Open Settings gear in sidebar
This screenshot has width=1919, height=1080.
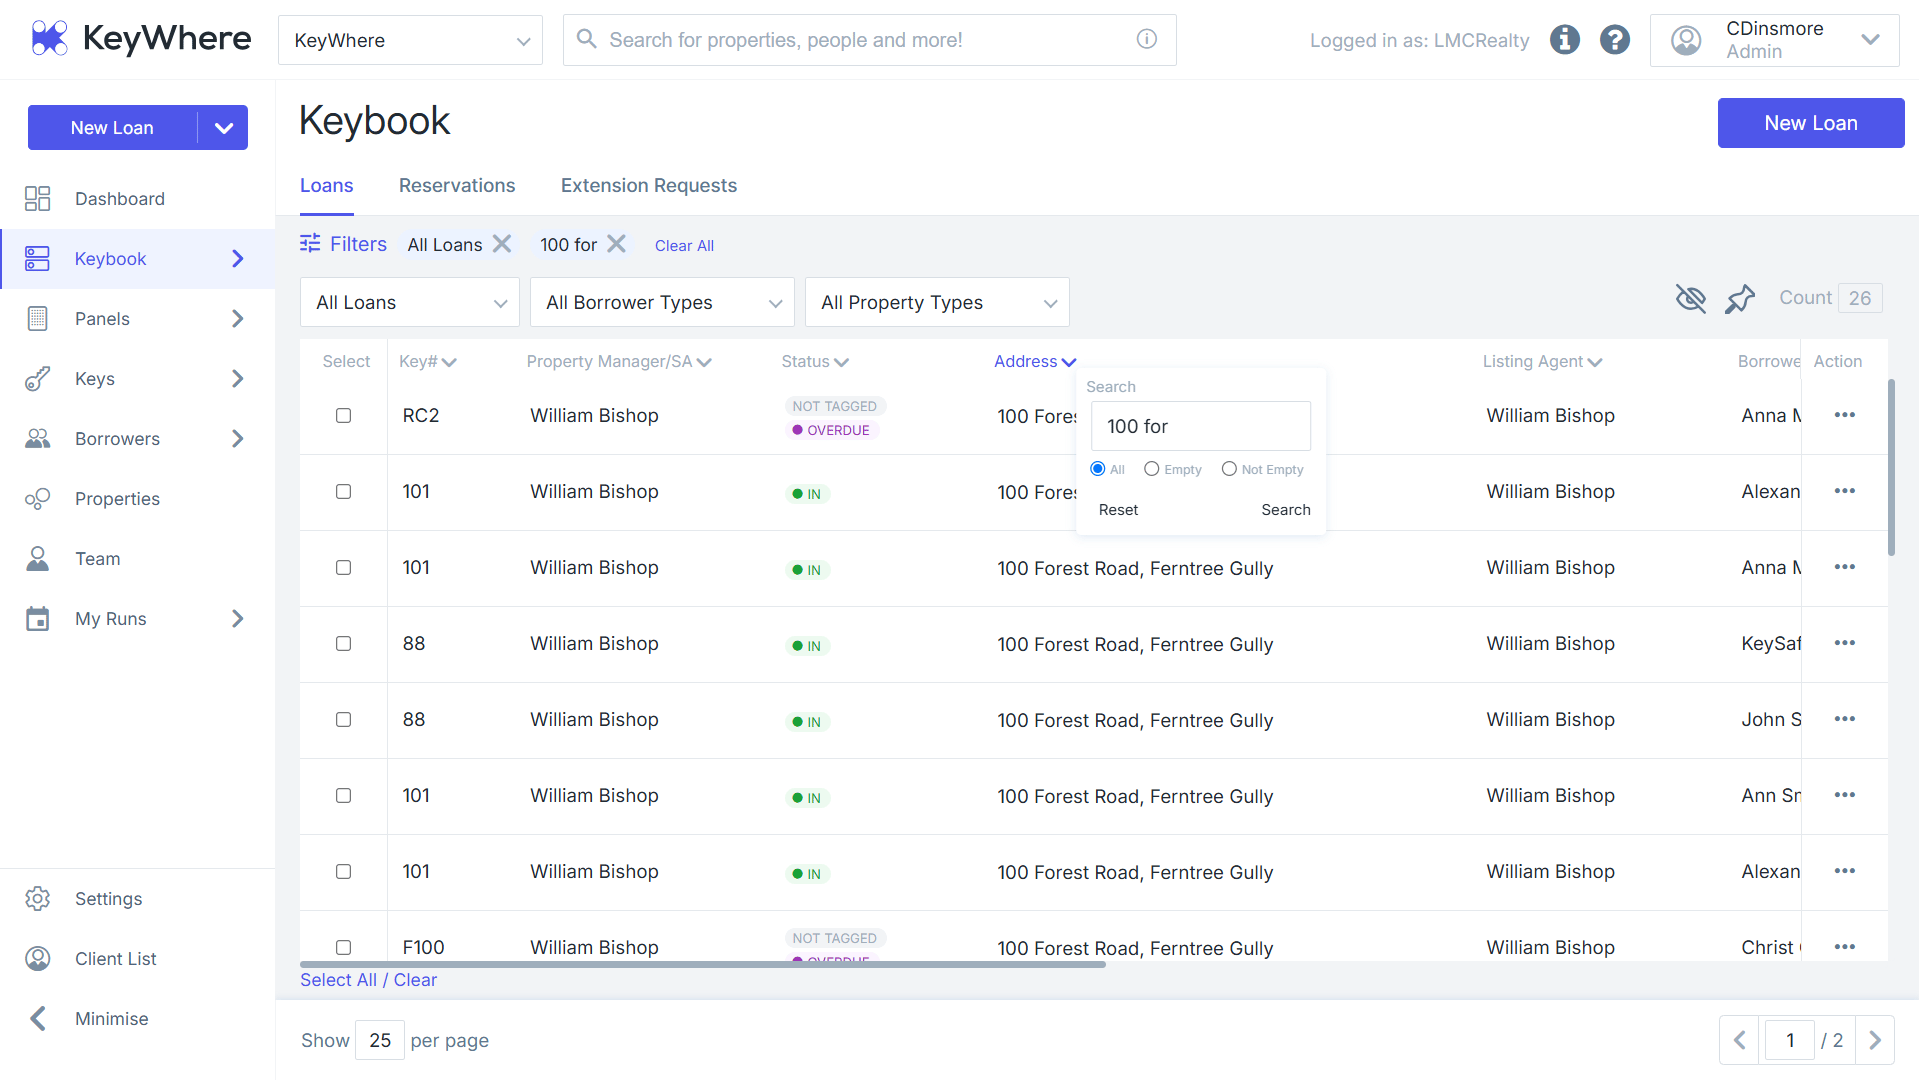(37, 898)
